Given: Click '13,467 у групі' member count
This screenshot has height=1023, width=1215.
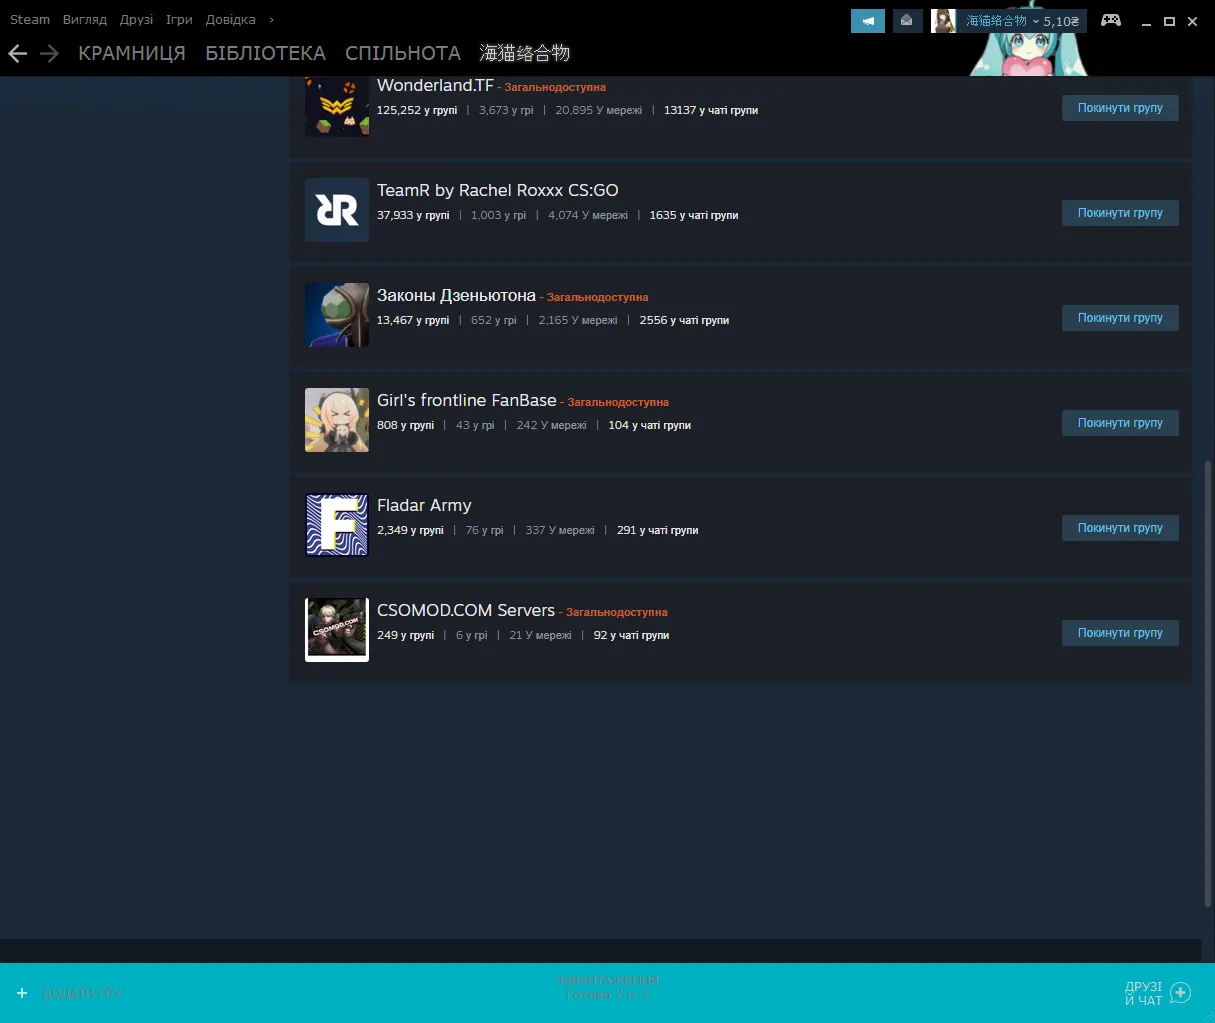Looking at the screenshot, I should (413, 321).
